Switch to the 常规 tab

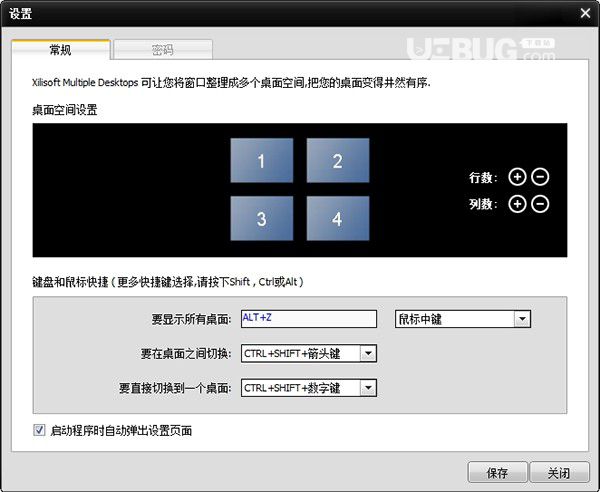(60, 50)
